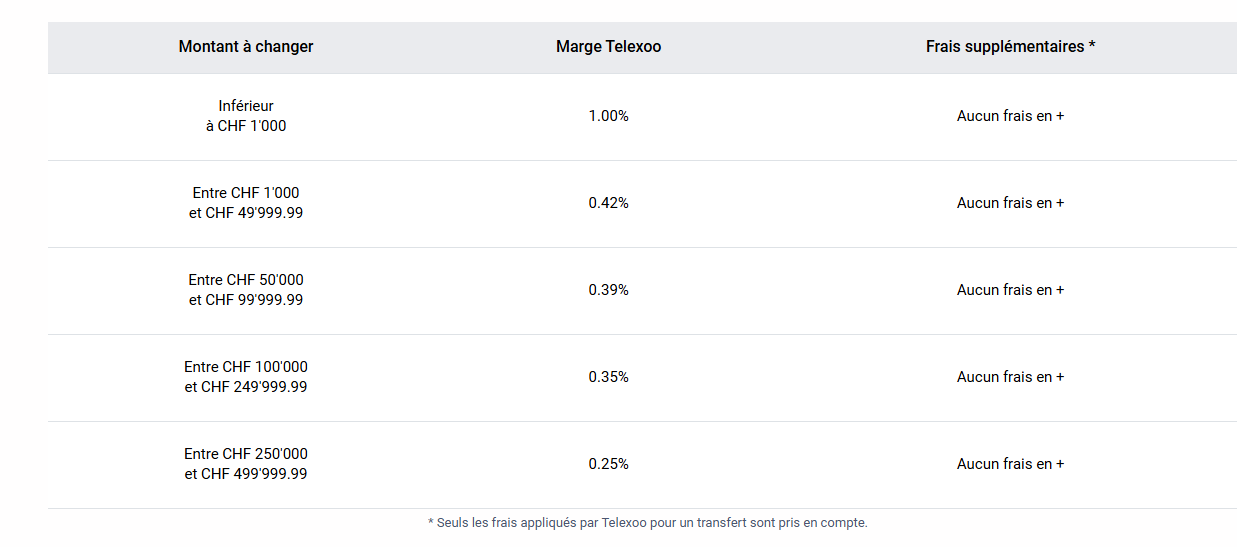Click the asterisk after 'Frais supplémentaires'
This screenshot has height=547, width=1237.
pos(1092,47)
